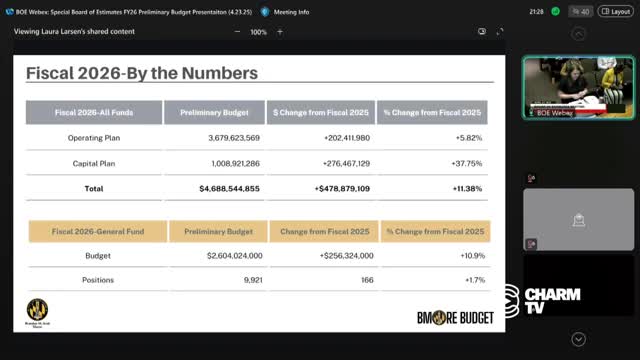Click the 'Operating Plan' row label
This screenshot has height=360, width=640.
click(94, 138)
